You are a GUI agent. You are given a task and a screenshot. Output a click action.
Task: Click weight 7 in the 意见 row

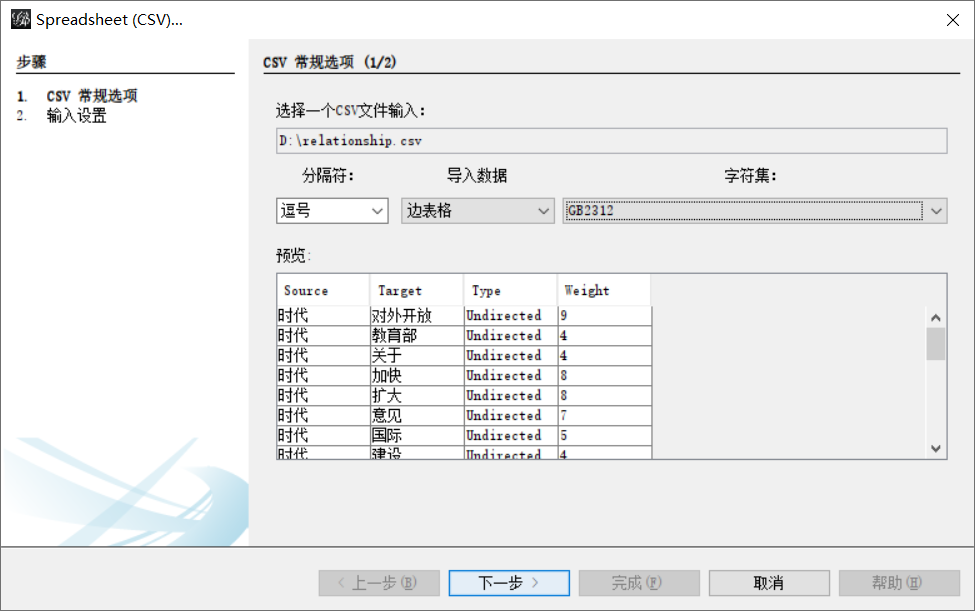click(605, 415)
